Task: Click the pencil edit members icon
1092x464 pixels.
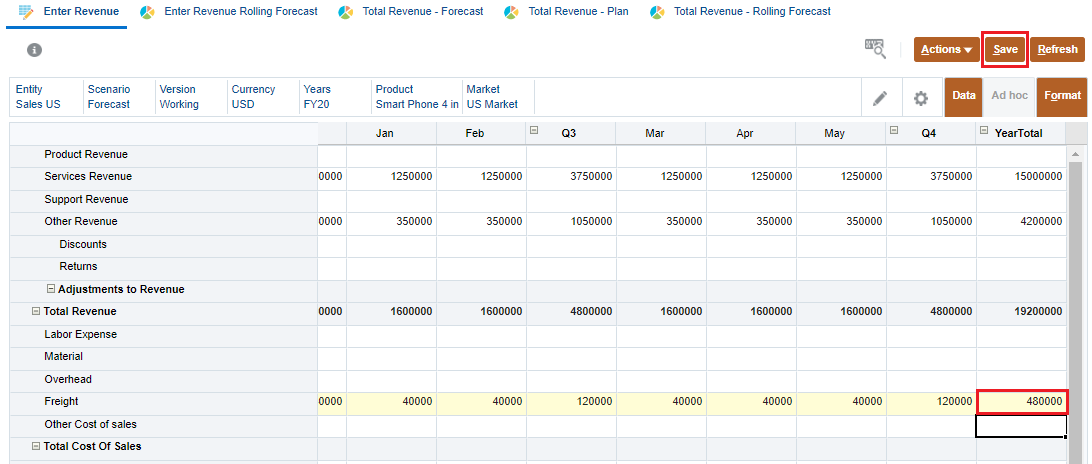Action: point(880,98)
